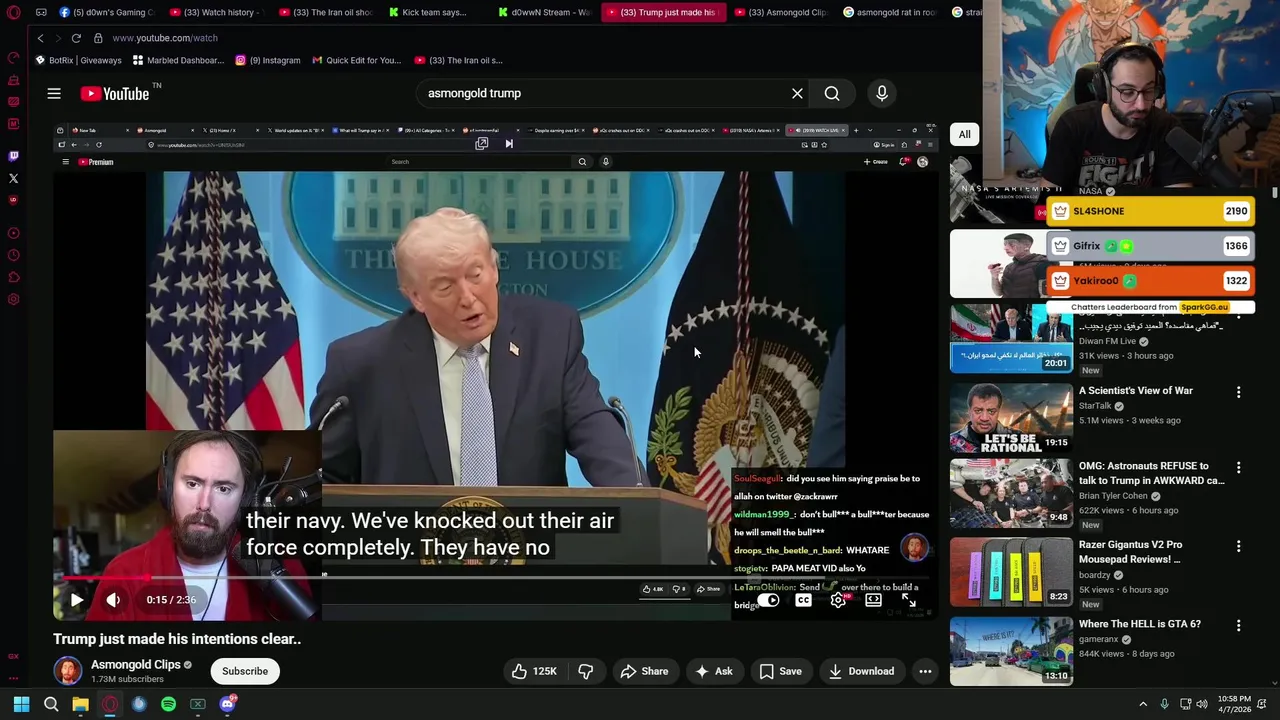This screenshot has height=720, width=1280.
Task: Switch to the 'd0wwN Stream' Kick tab
Action: click(545, 12)
